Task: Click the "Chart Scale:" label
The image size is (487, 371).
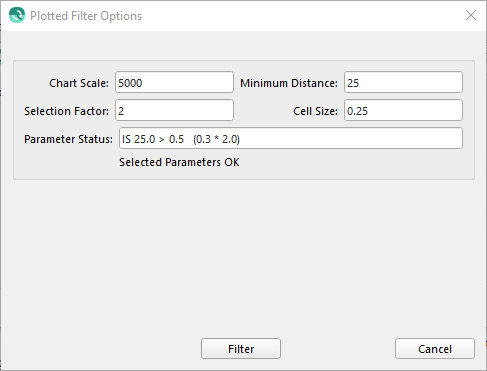Action: 79,83
